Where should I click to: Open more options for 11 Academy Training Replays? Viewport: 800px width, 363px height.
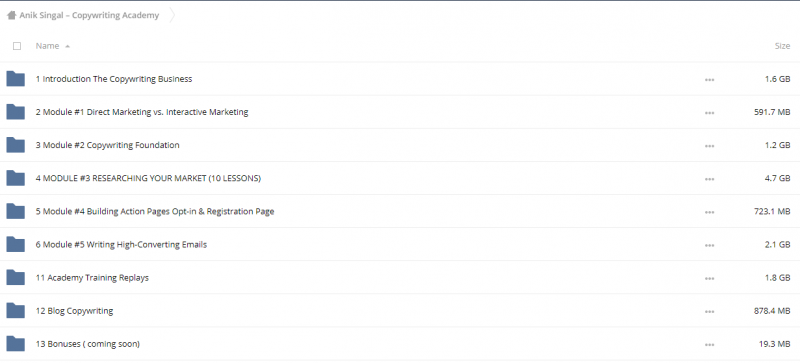pos(709,278)
